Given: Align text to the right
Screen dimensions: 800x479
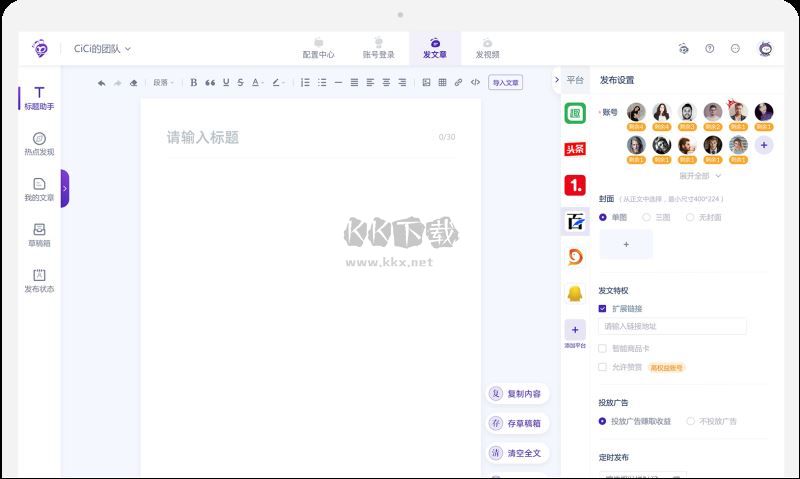Looking at the screenshot, I should click(403, 82).
